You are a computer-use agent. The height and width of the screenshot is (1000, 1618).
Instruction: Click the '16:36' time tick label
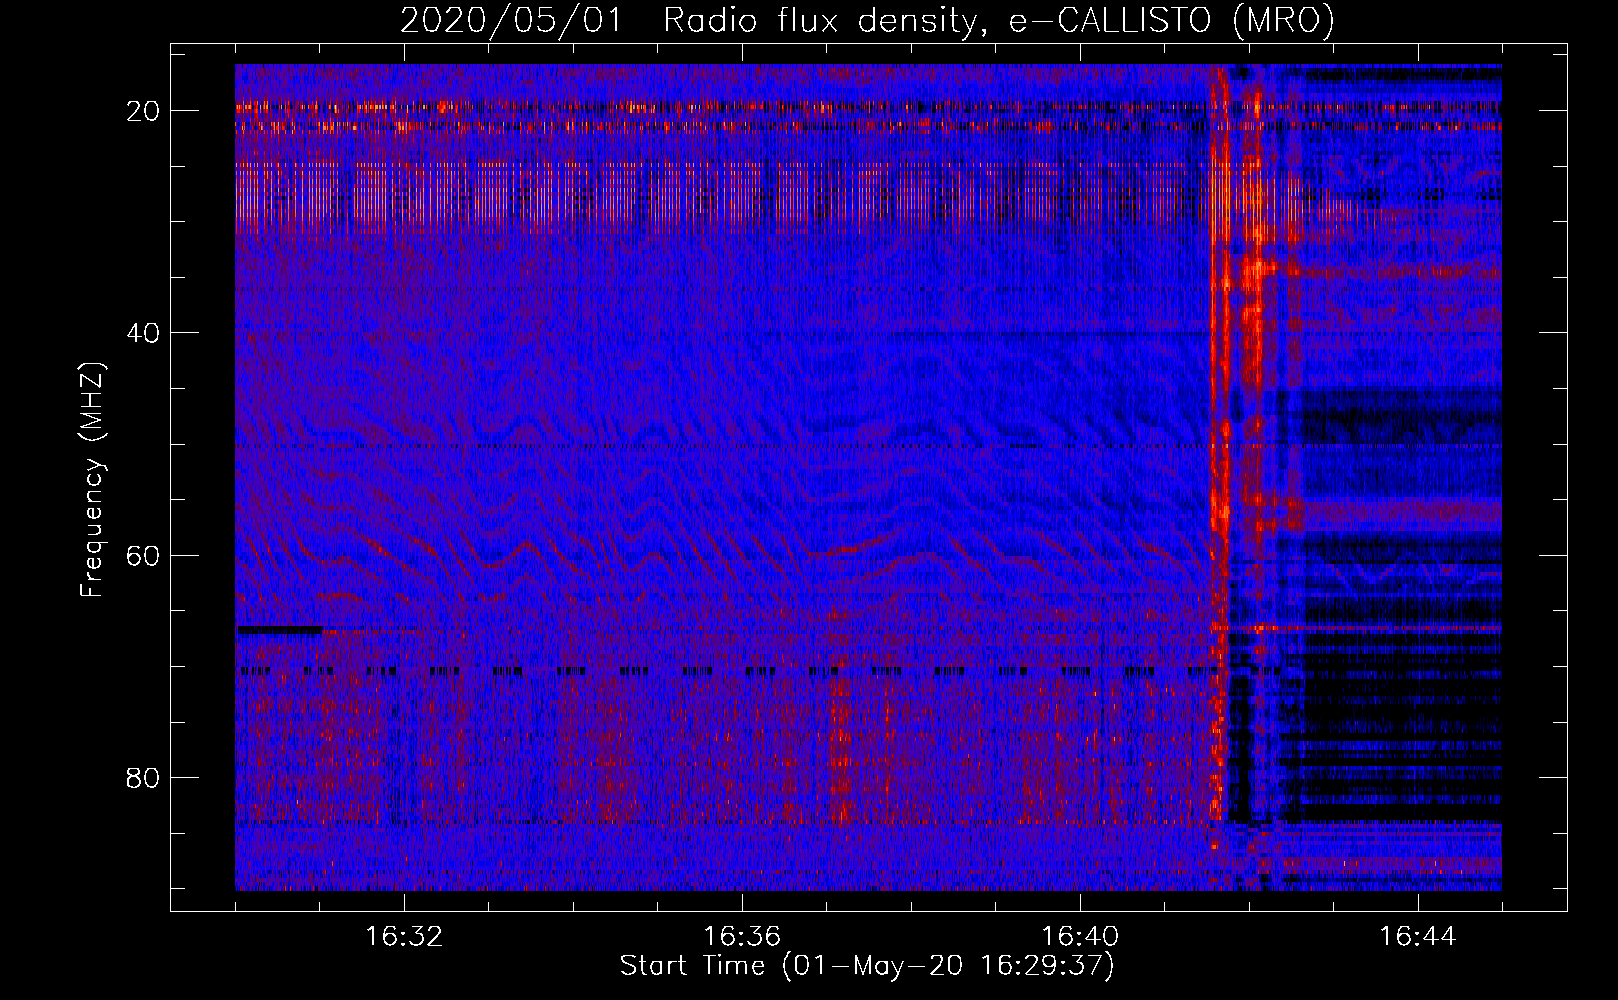point(742,937)
